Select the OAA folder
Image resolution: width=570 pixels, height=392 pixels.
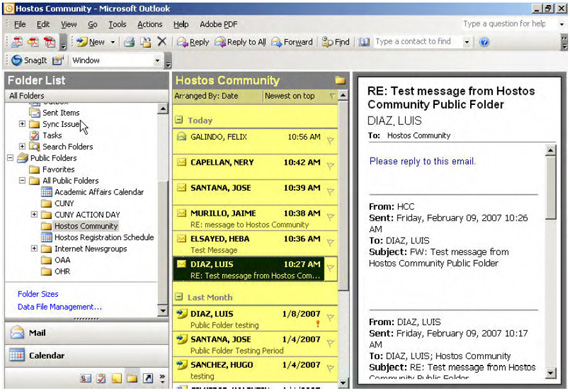[56, 260]
